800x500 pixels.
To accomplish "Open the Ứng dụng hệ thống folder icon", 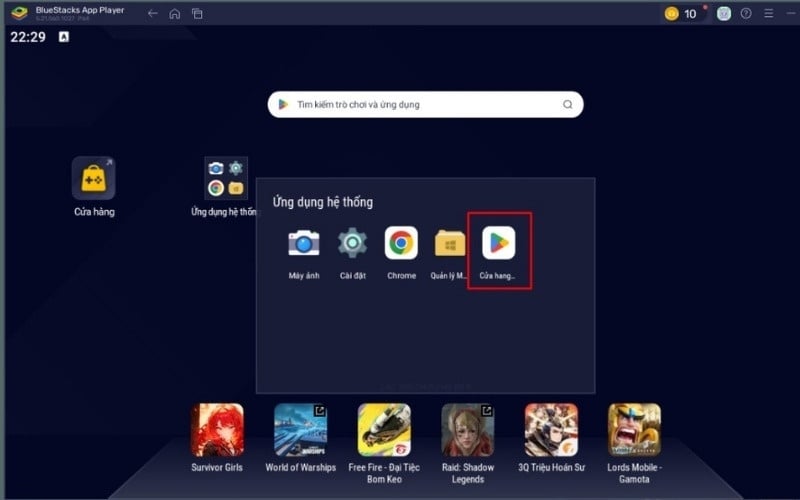I will pyautogui.click(x=226, y=178).
